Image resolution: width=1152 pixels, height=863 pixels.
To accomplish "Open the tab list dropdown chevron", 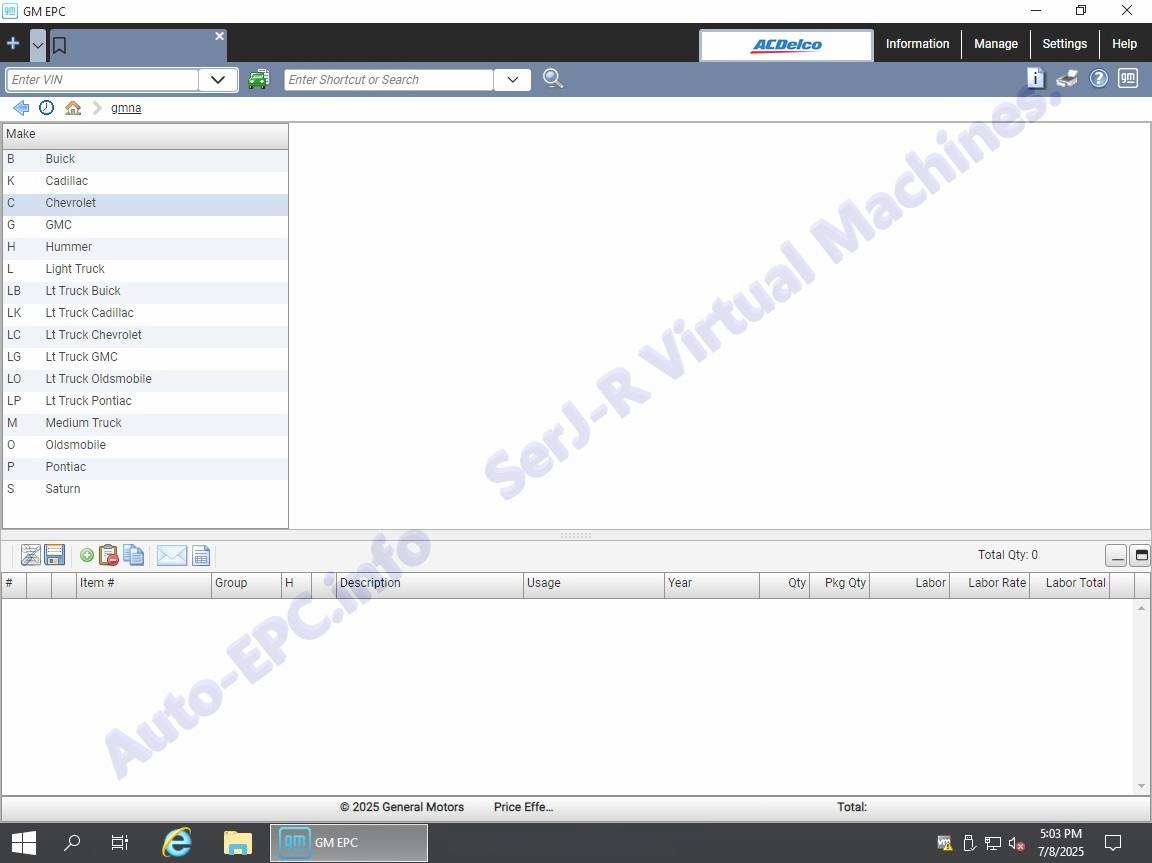I will pos(38,45).
